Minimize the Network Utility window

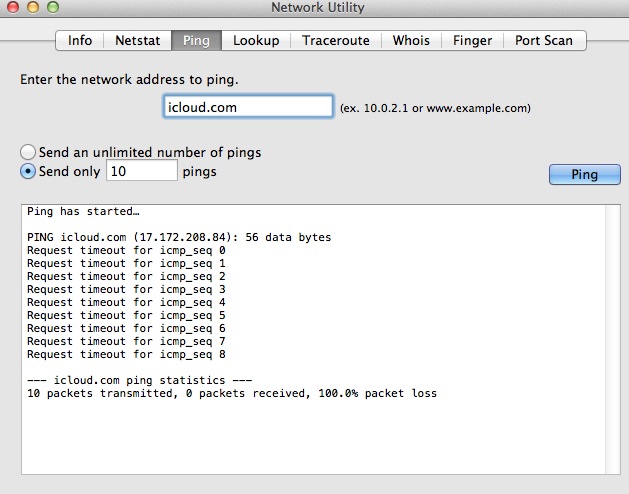[x=30, y=8]
